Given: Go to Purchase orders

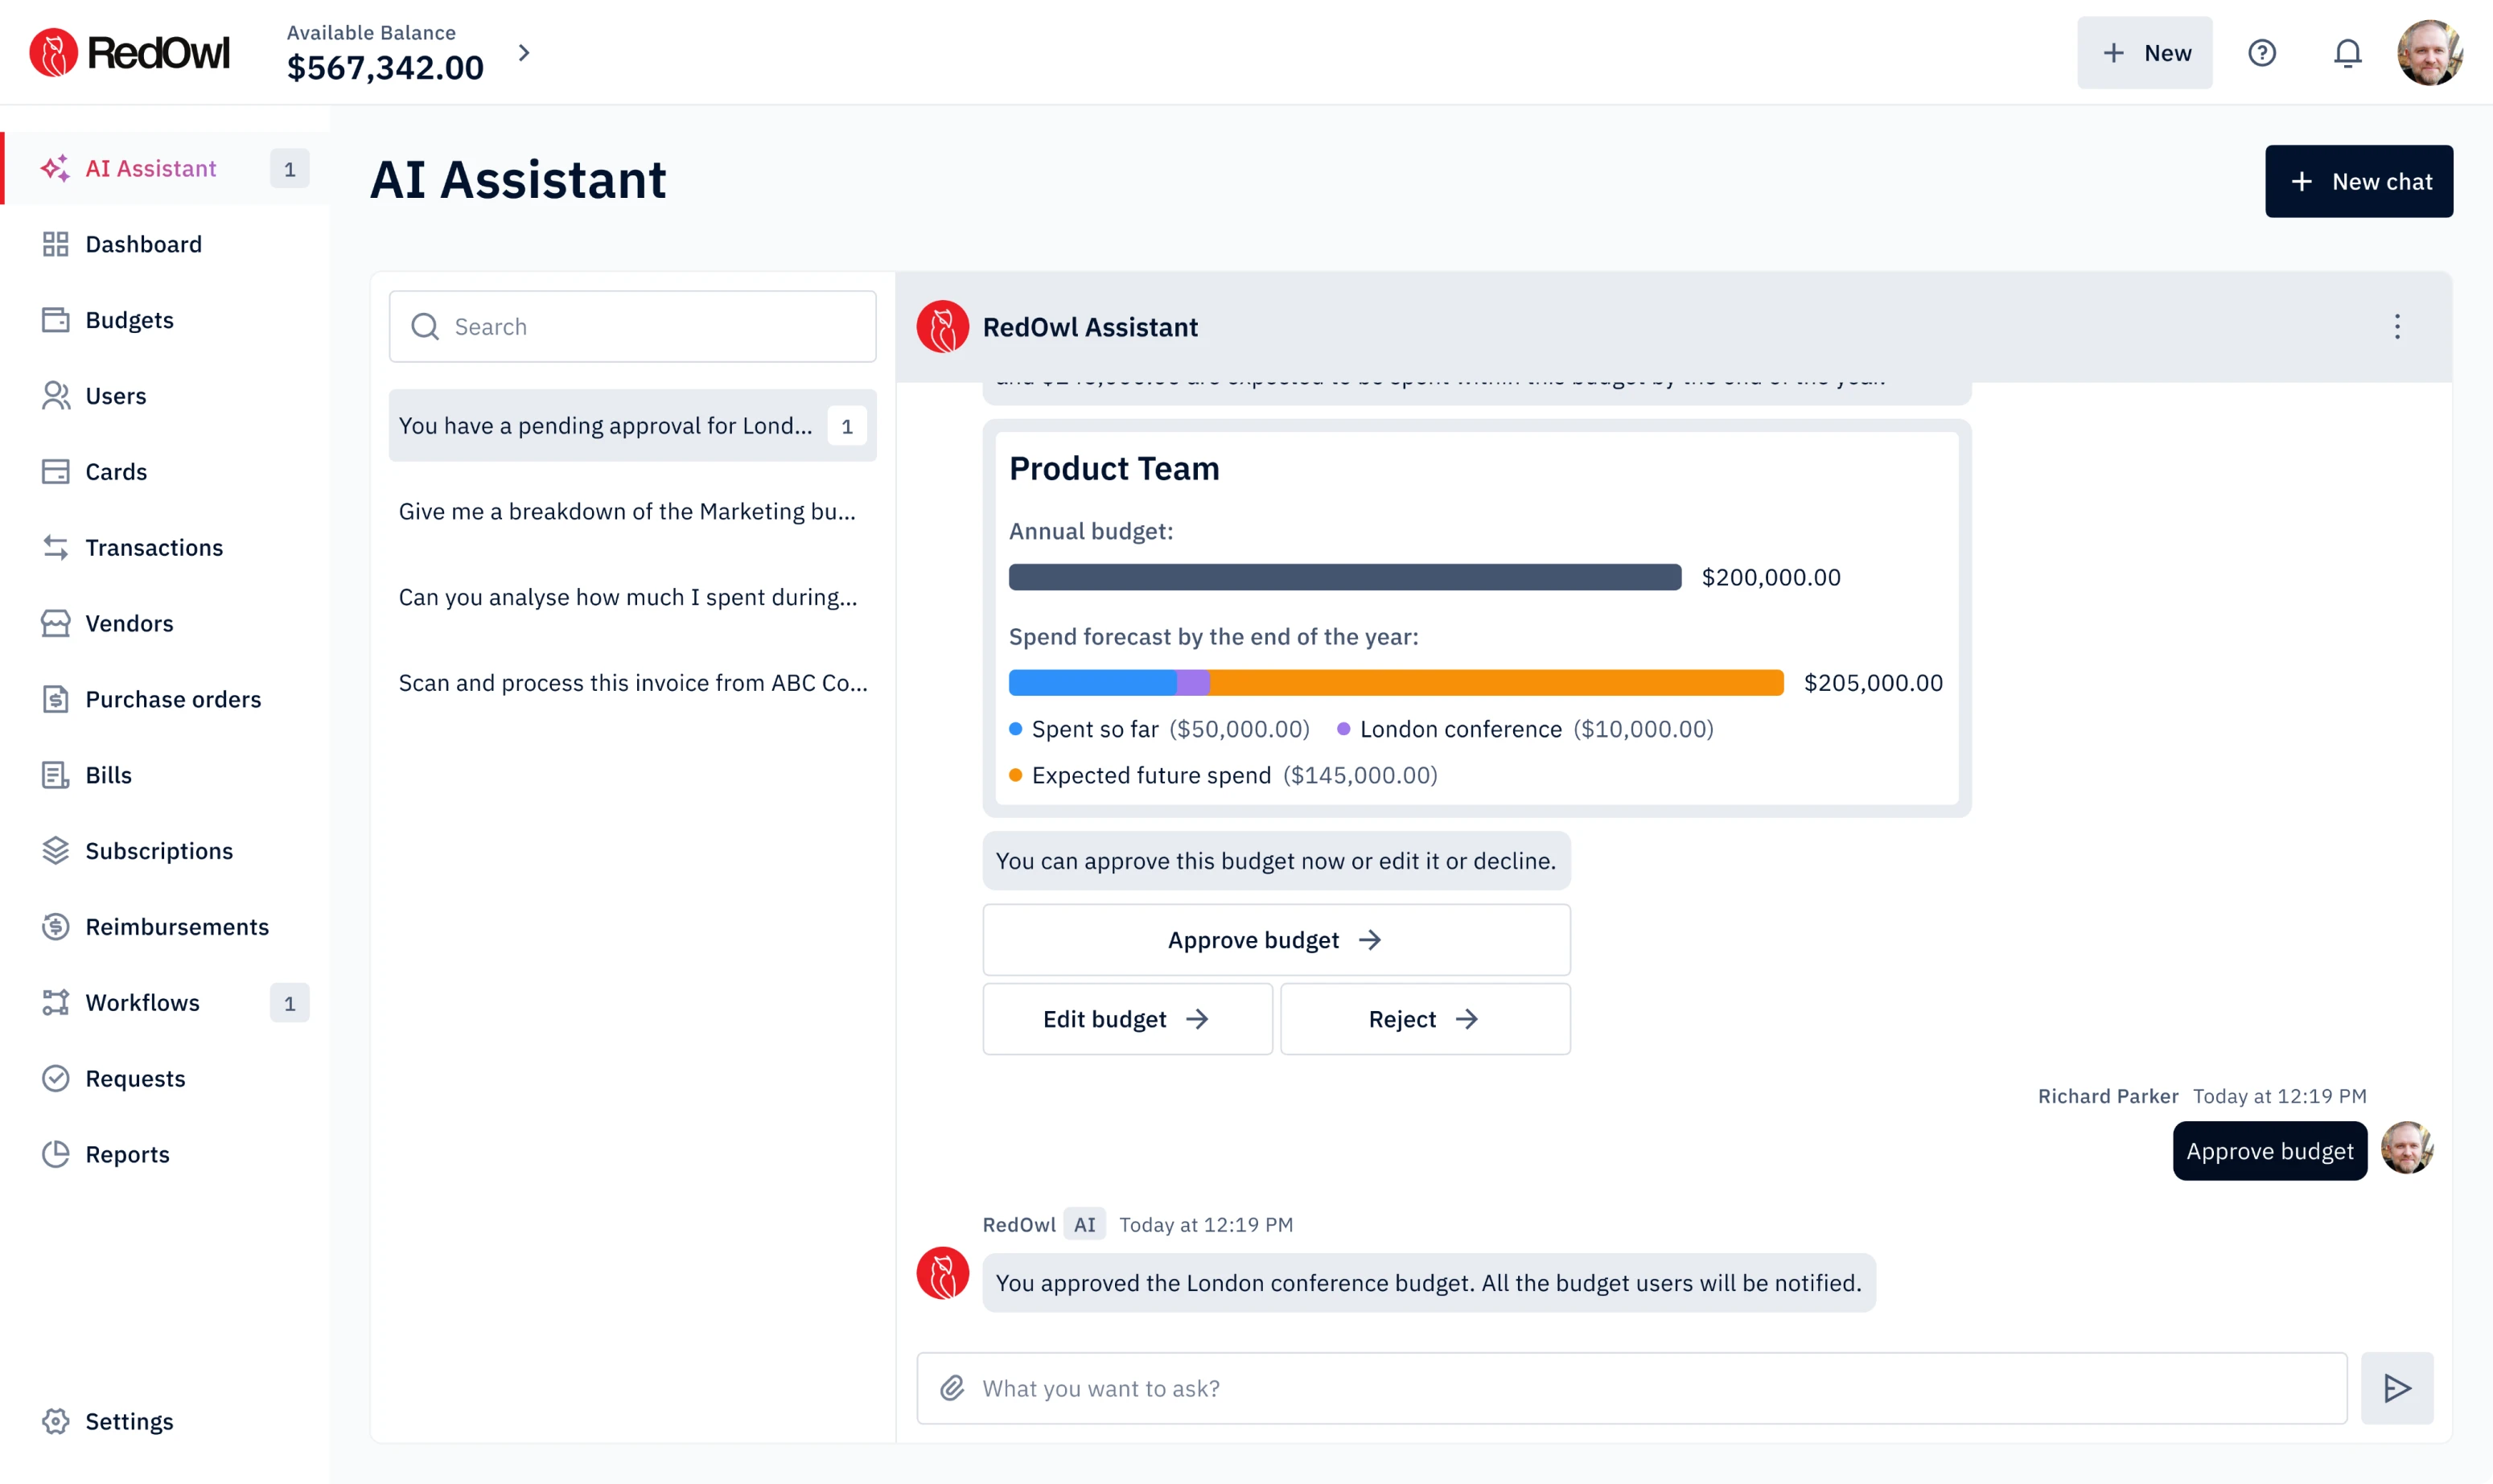Looking at the screenshot, I should coord(174,699).
